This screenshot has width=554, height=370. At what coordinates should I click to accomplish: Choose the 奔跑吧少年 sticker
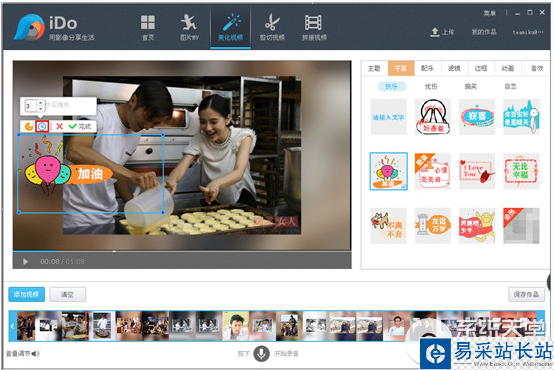click(x=477, y=226)
